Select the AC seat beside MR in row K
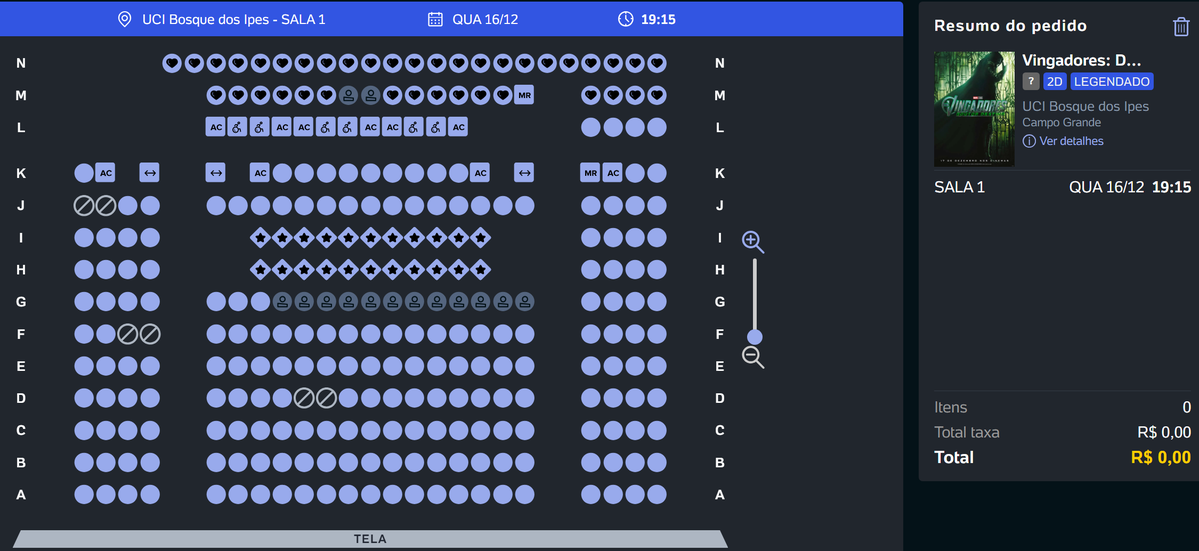1199x551 pixels. click(x=612, y=173)
